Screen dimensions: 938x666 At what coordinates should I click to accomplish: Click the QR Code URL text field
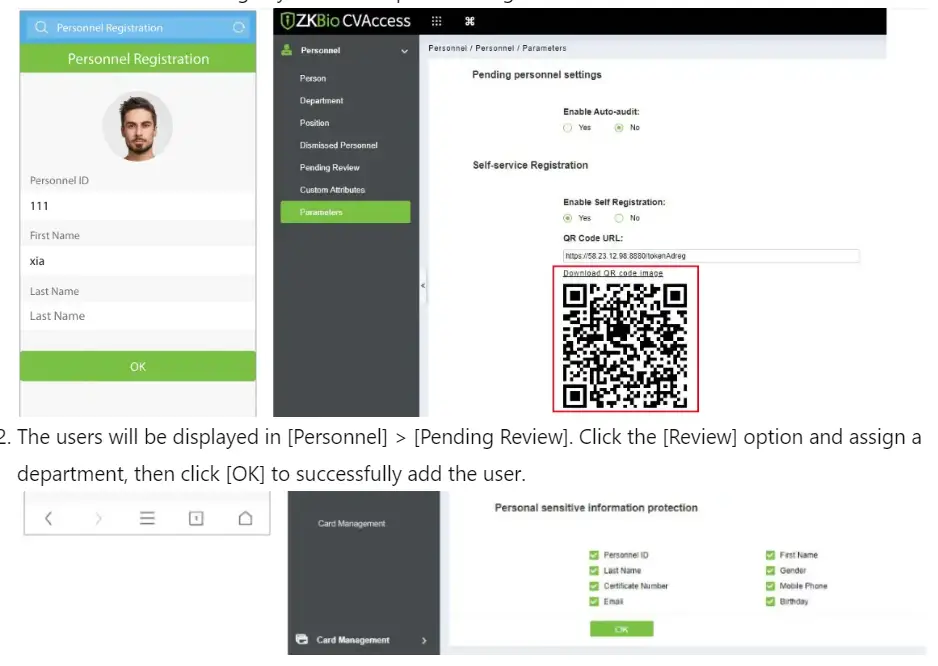(x=711, y=256)
